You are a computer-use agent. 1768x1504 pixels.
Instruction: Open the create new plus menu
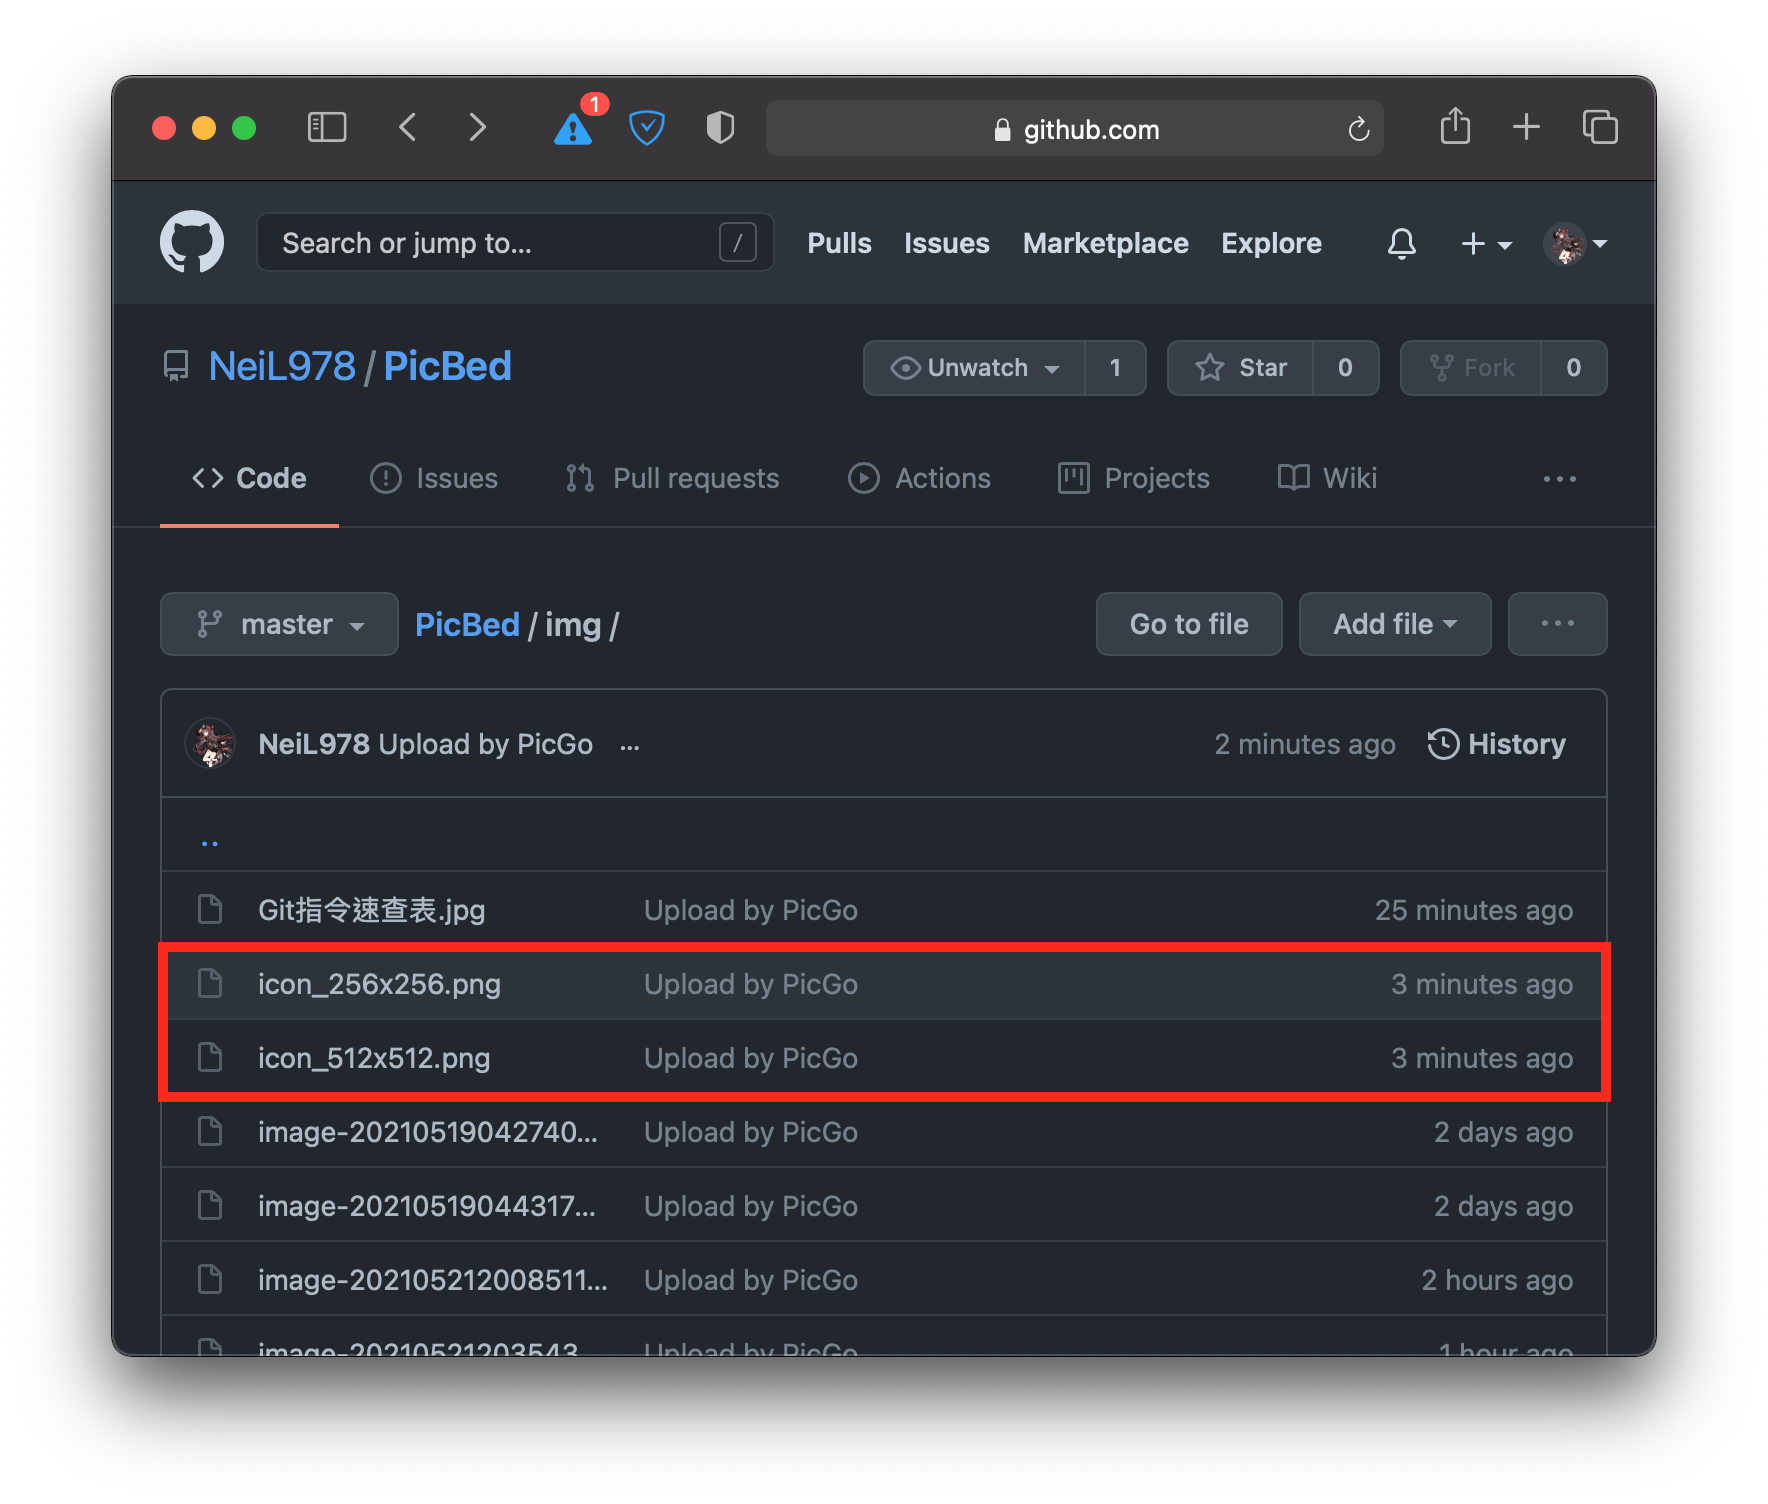coord(1486,243)
